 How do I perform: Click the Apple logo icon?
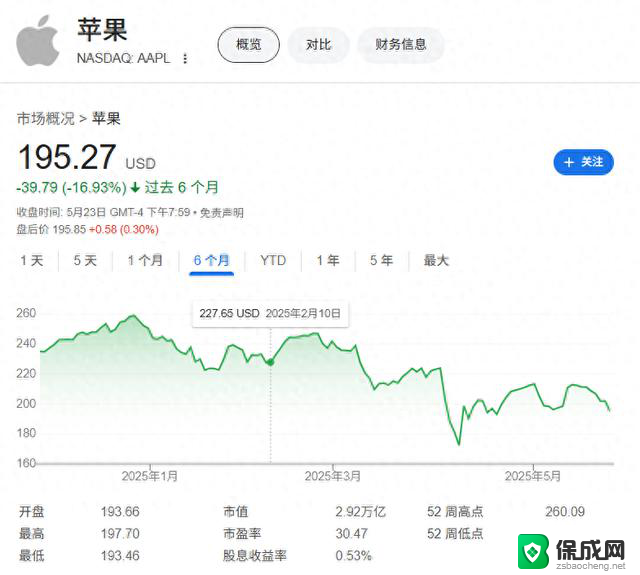pyautogui.click(x=38, y=41)
